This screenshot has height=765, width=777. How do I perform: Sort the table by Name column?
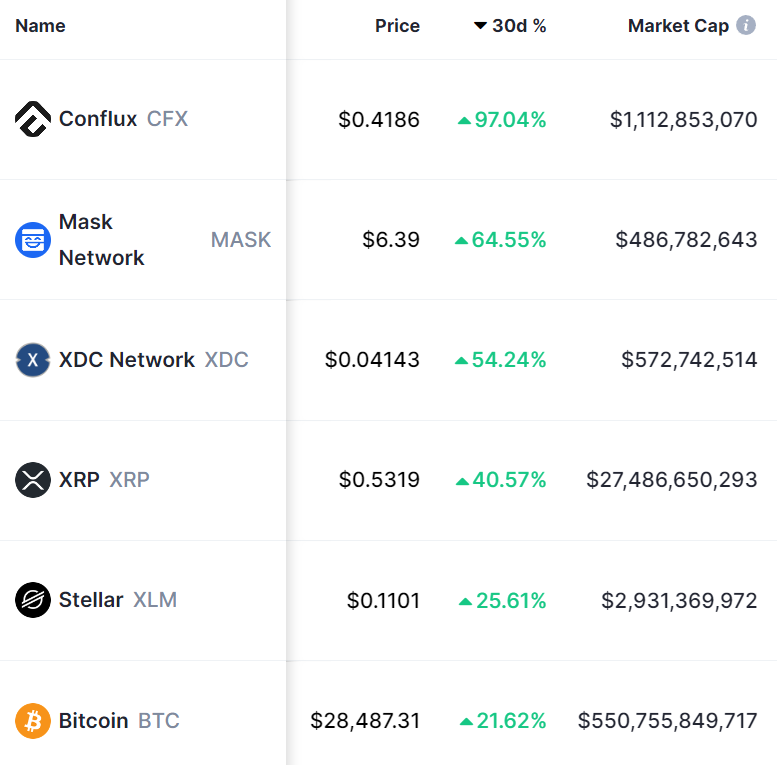[40, 26]
